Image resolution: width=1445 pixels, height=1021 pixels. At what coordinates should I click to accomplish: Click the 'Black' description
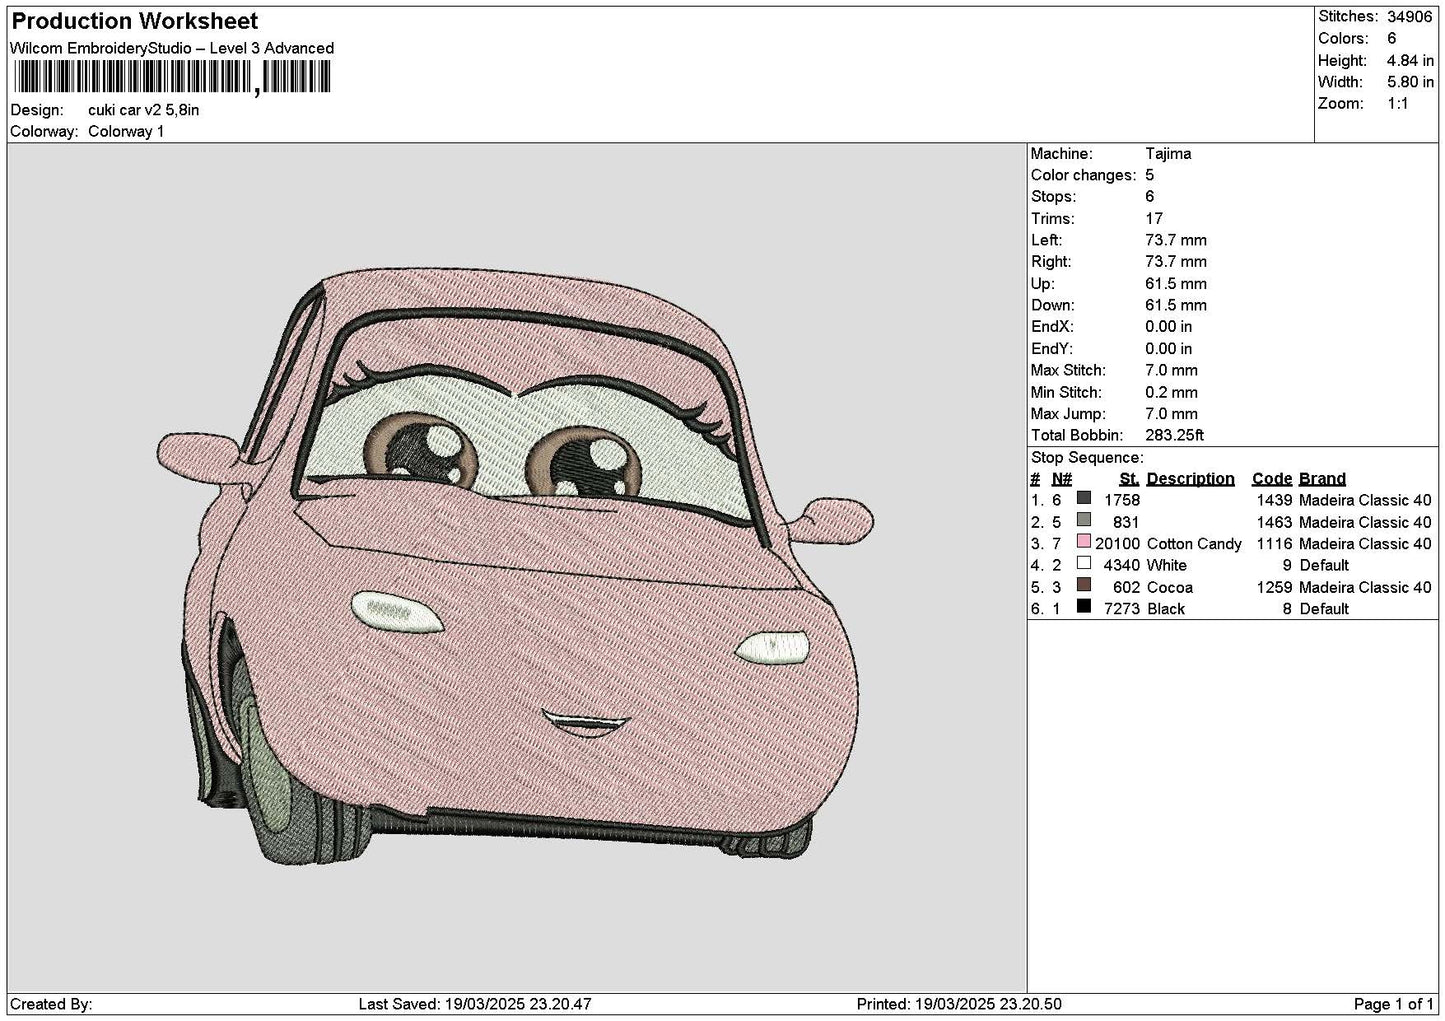pos(1166,609)
